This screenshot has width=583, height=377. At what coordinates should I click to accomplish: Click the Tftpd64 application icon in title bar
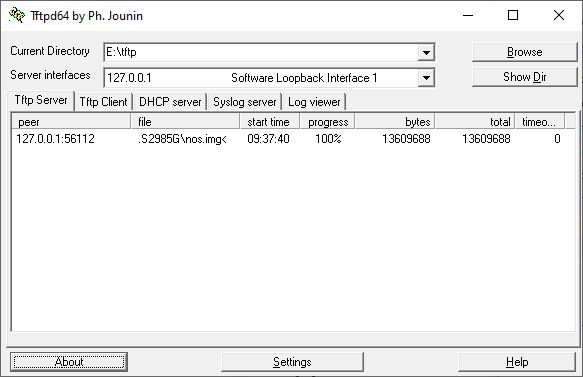[x=17, y=15]
